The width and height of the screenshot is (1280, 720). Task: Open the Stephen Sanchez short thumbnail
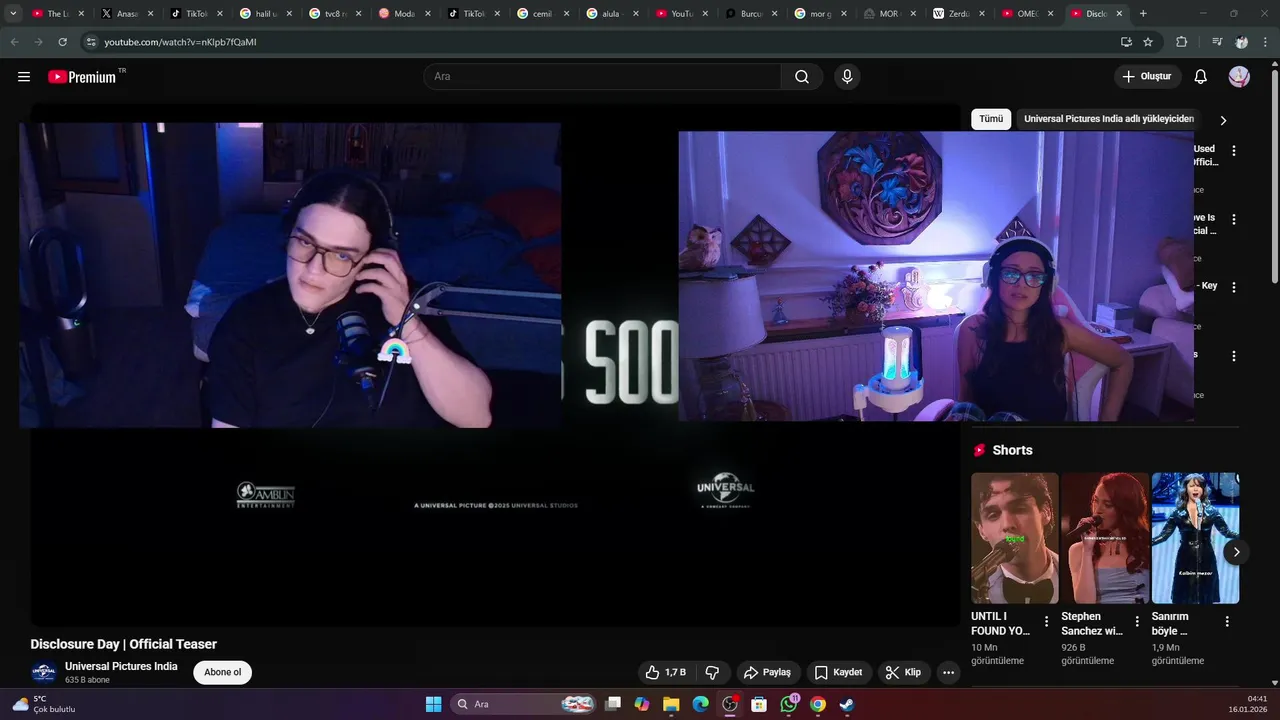tap(1105, 538)
